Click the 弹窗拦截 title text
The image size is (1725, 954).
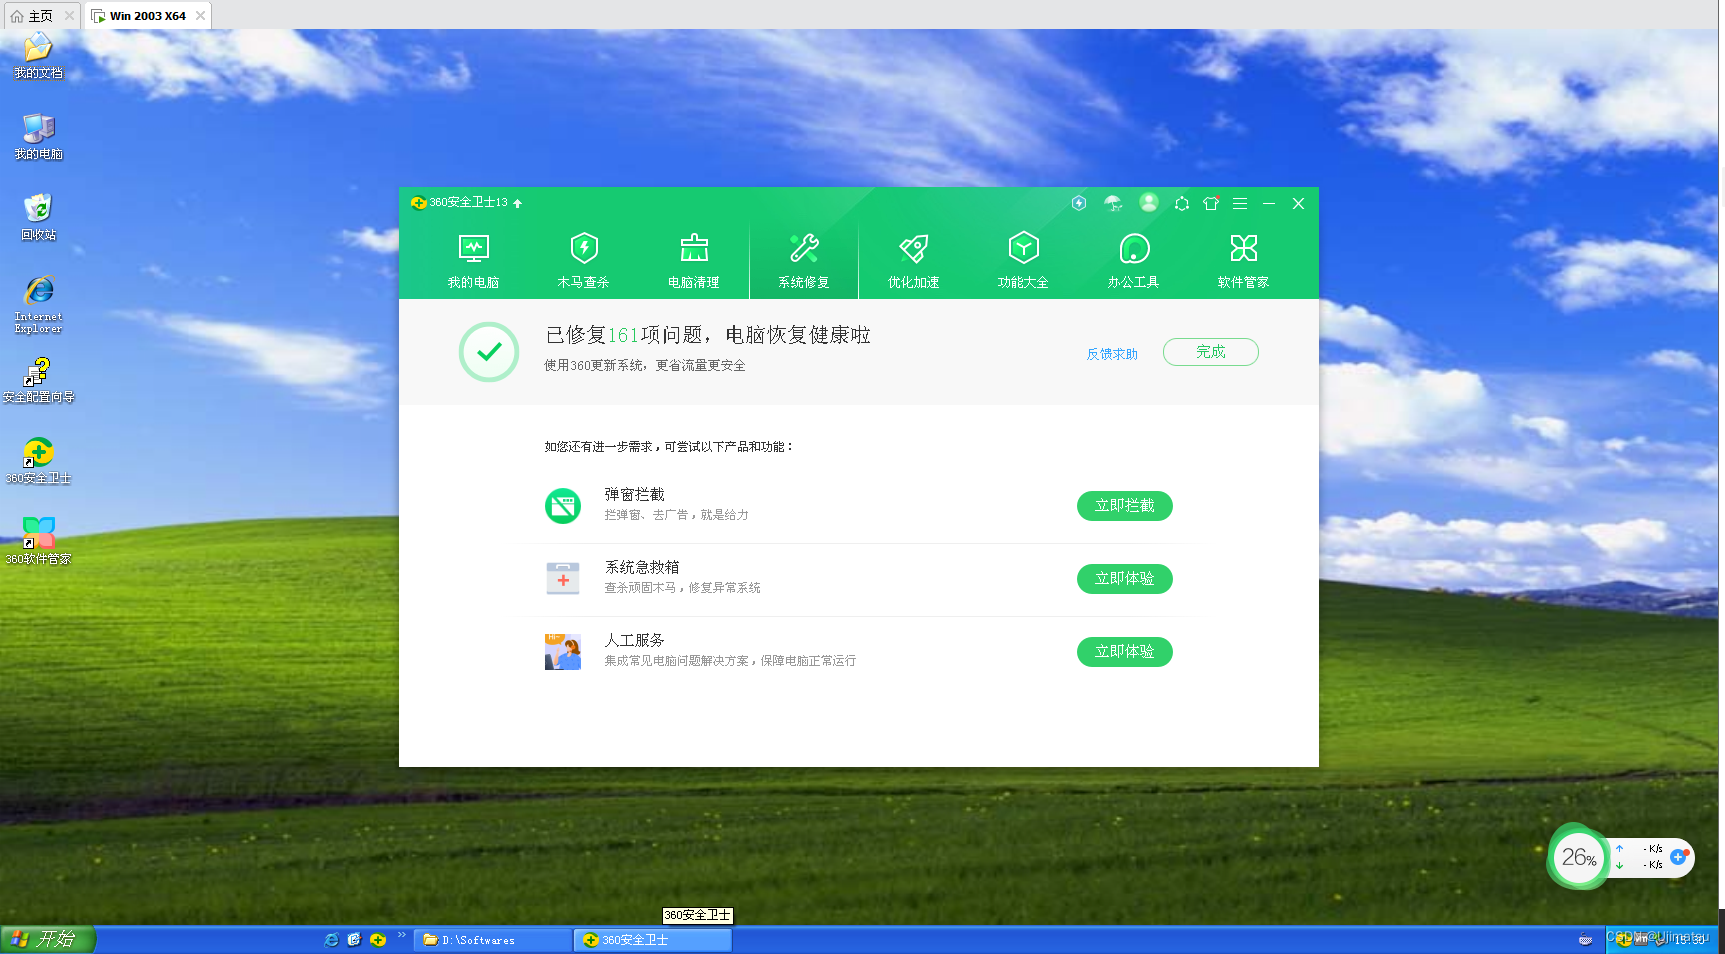(x=634, y=494)
